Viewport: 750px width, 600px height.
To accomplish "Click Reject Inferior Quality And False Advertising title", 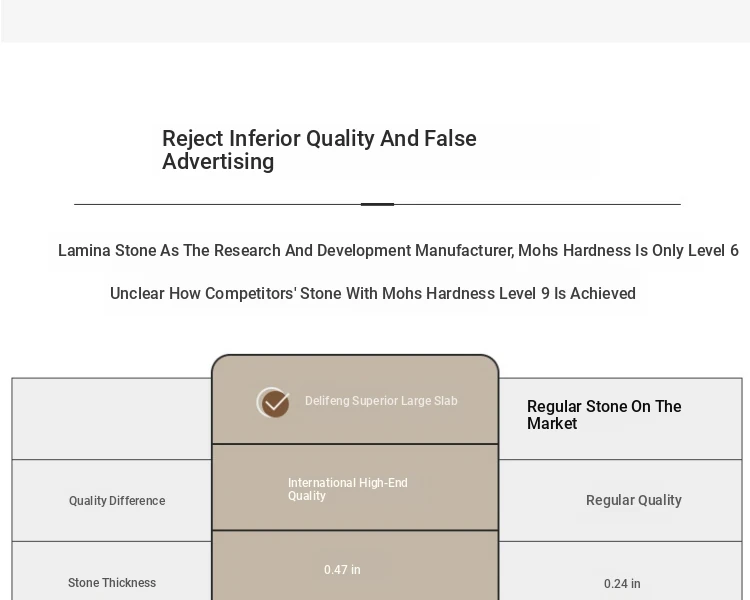I will pos(319,150).
